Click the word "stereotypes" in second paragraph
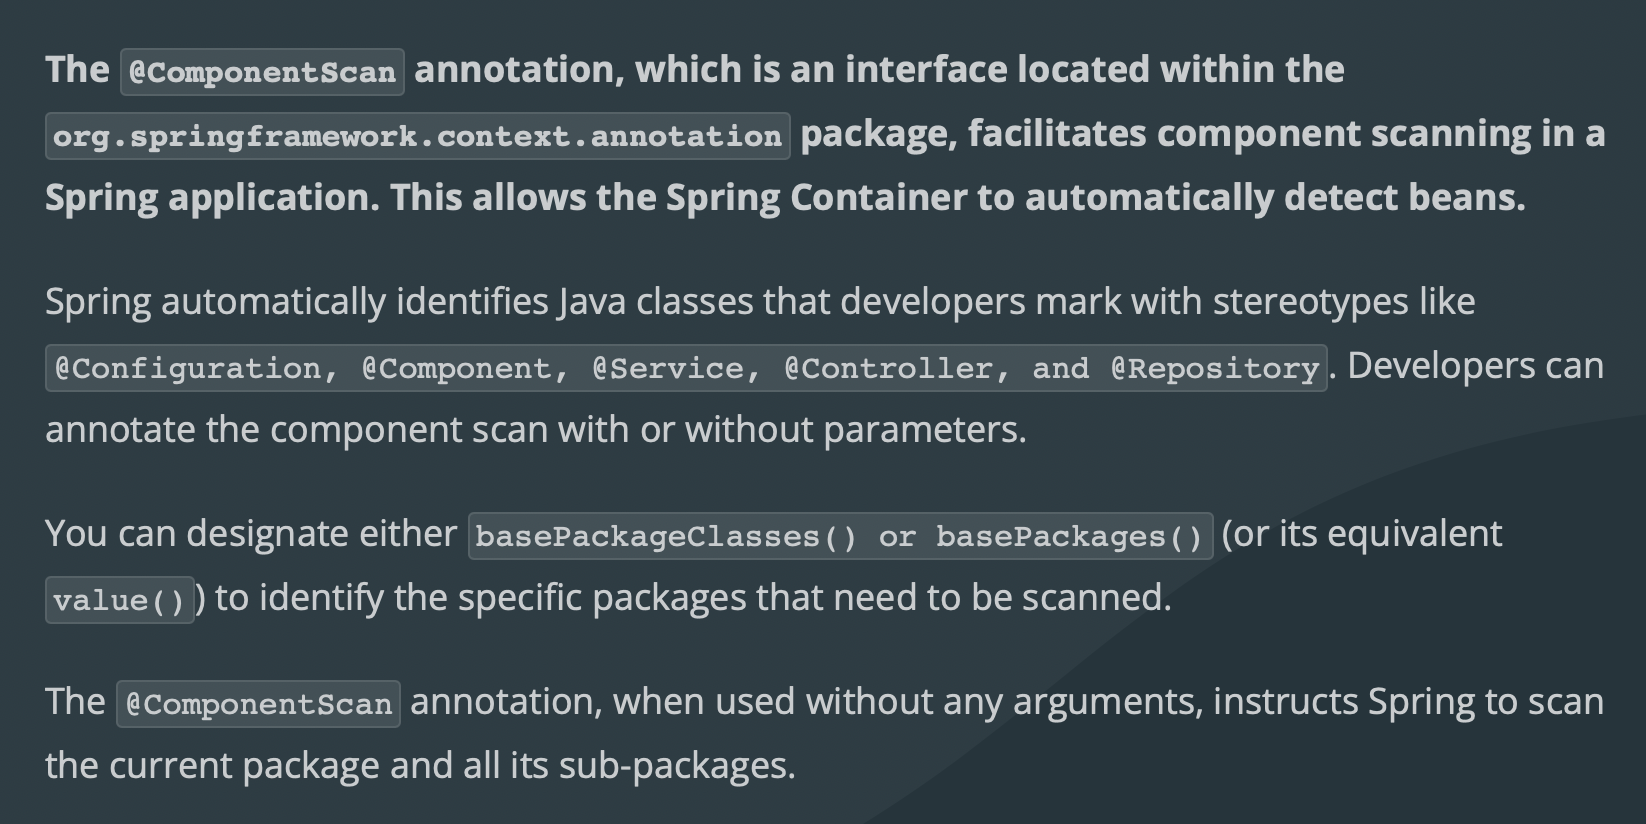 1309,301
